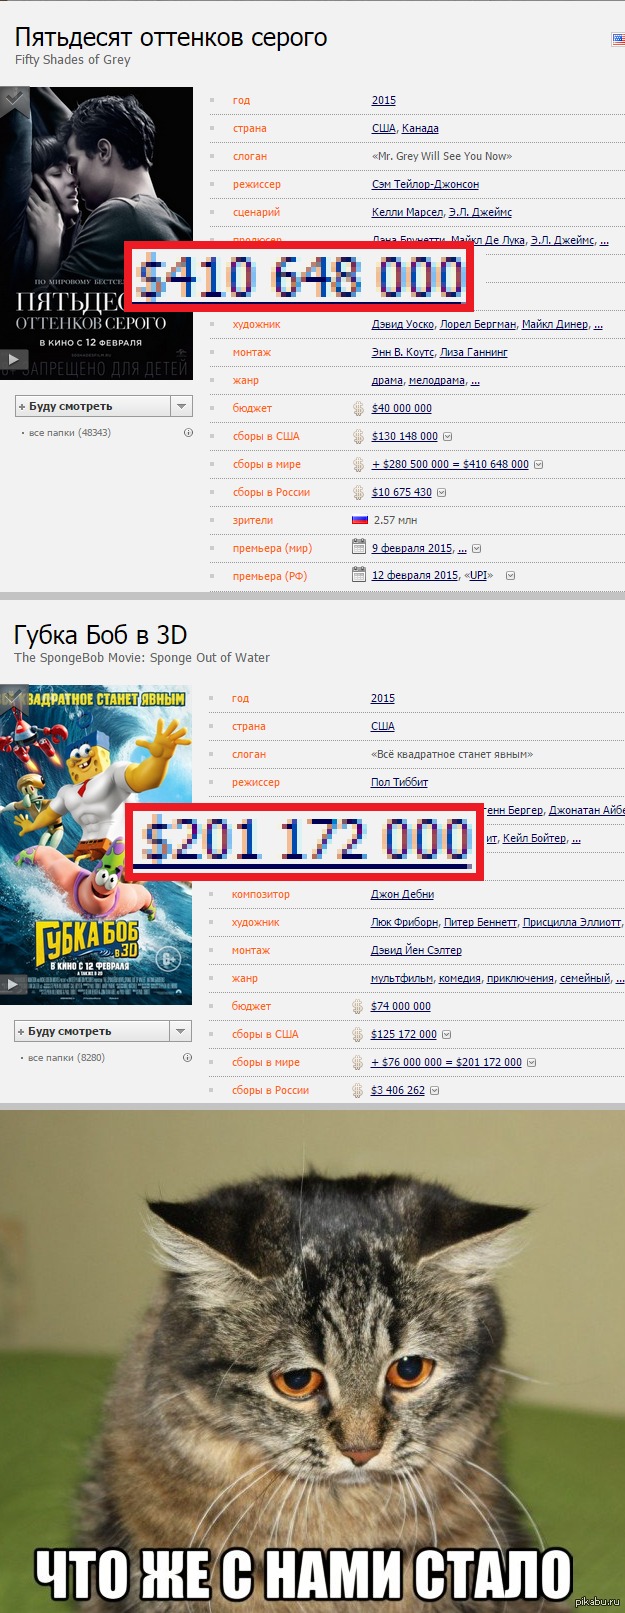Screen dimensions: 625x1613
Task: Play the Fifty Shades of Grey trailer
Action: tap(14, 358)
